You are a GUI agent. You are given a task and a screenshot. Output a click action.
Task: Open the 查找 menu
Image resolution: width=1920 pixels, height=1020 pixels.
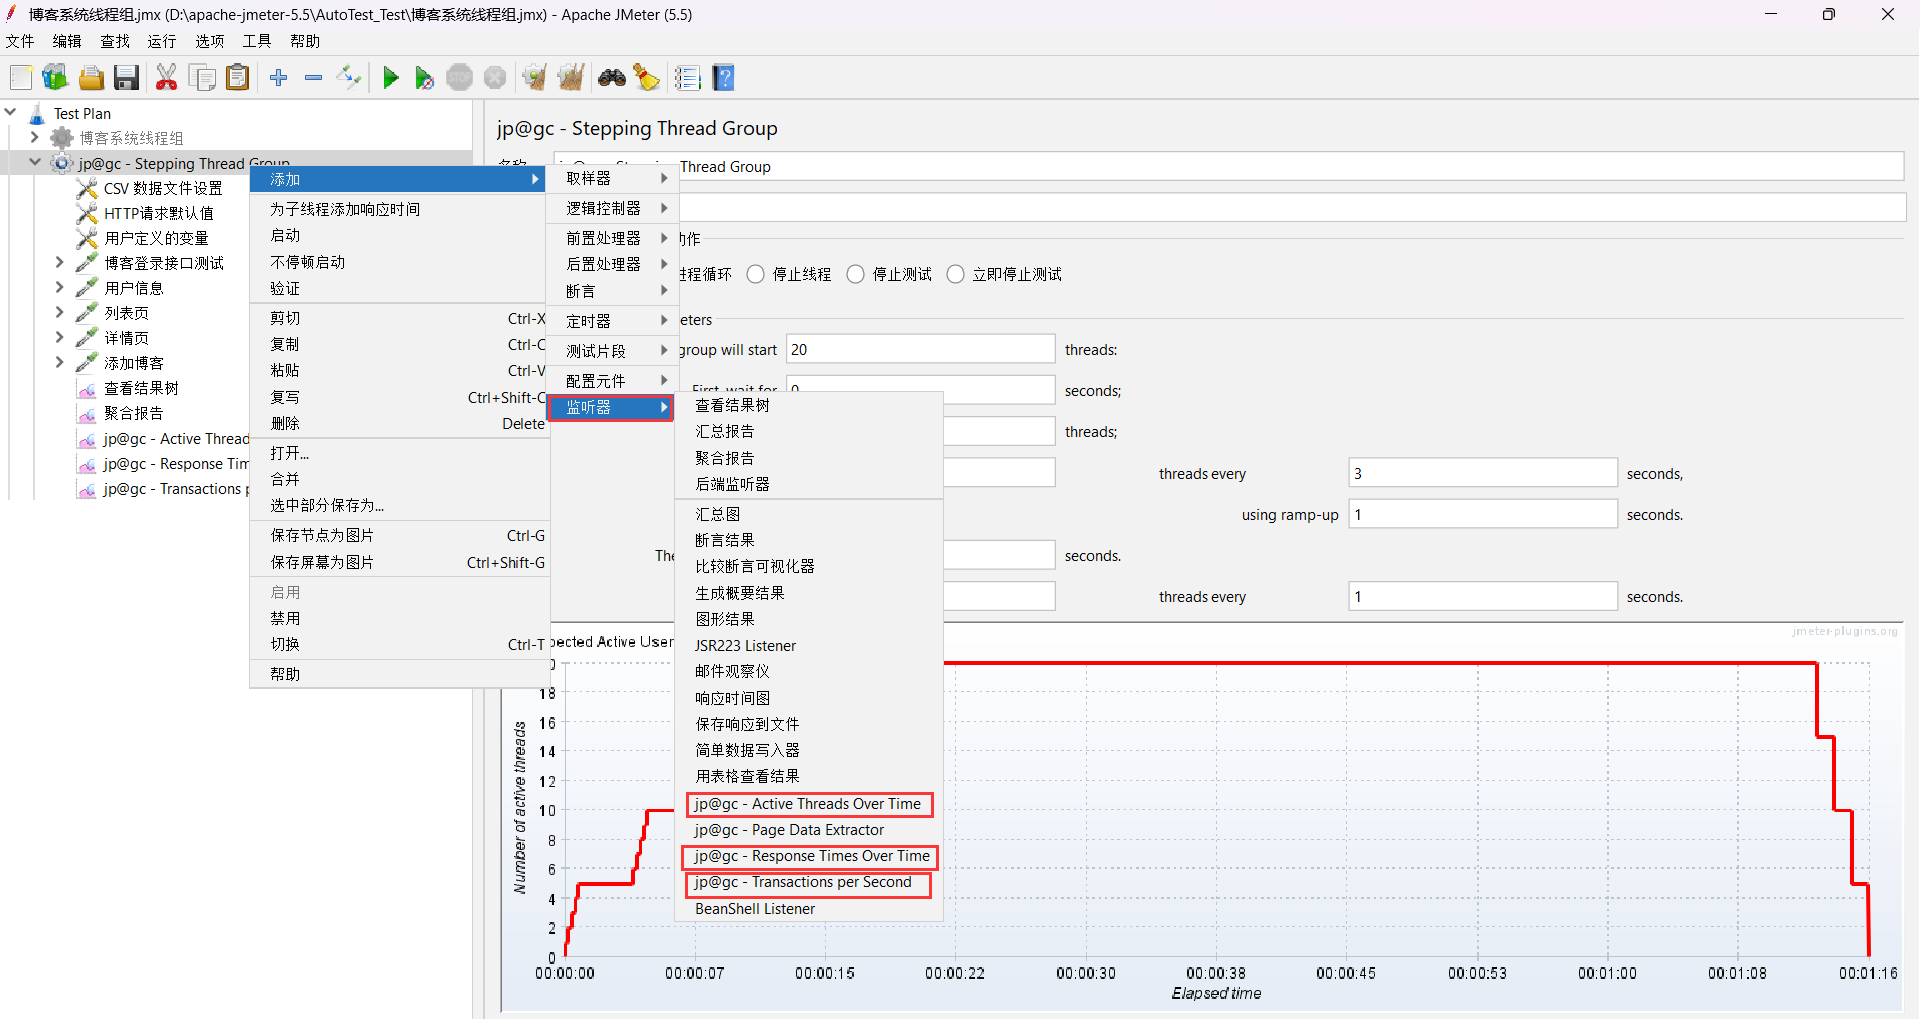click(115, 41)
